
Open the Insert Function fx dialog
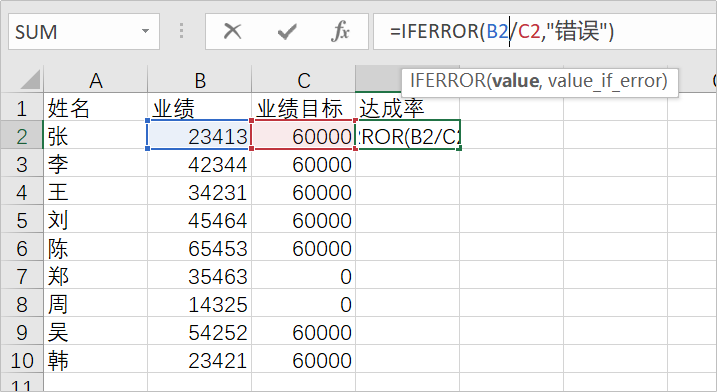click(340, 32)
